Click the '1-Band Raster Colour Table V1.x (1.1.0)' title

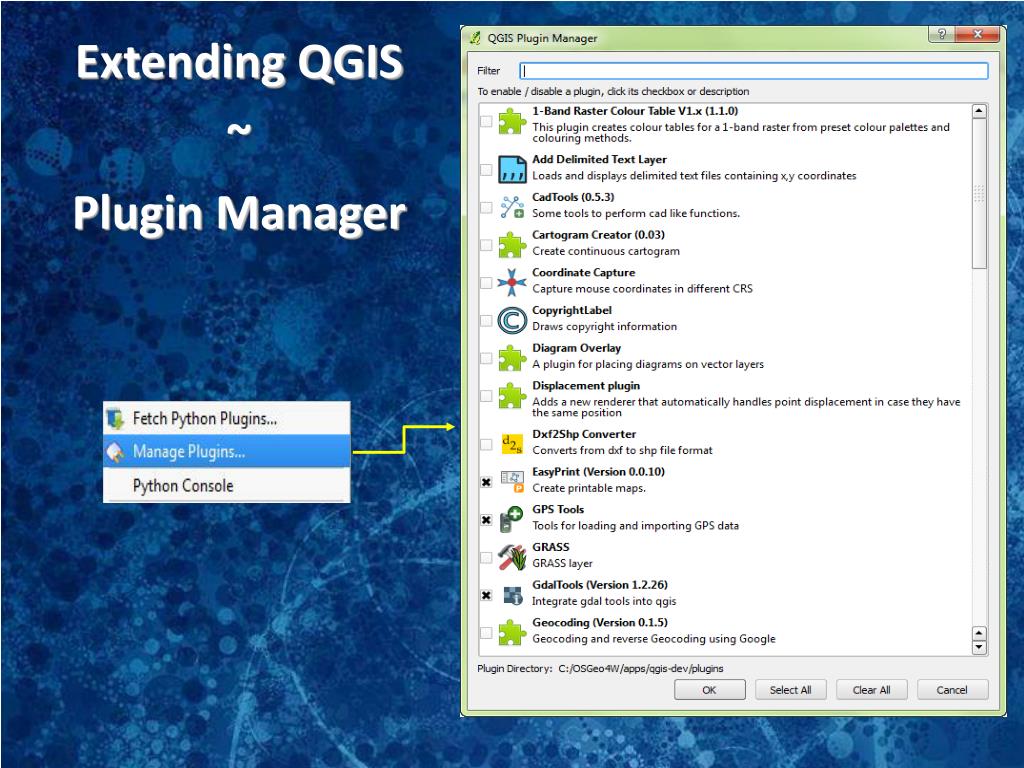pyautogui.click(x=635, y=111)
